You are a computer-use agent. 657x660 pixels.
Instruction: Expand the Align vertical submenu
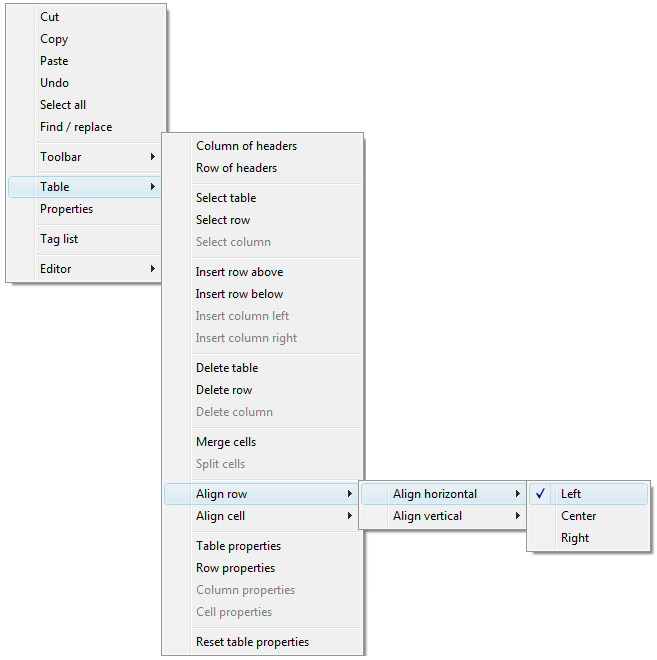point(443,516)
